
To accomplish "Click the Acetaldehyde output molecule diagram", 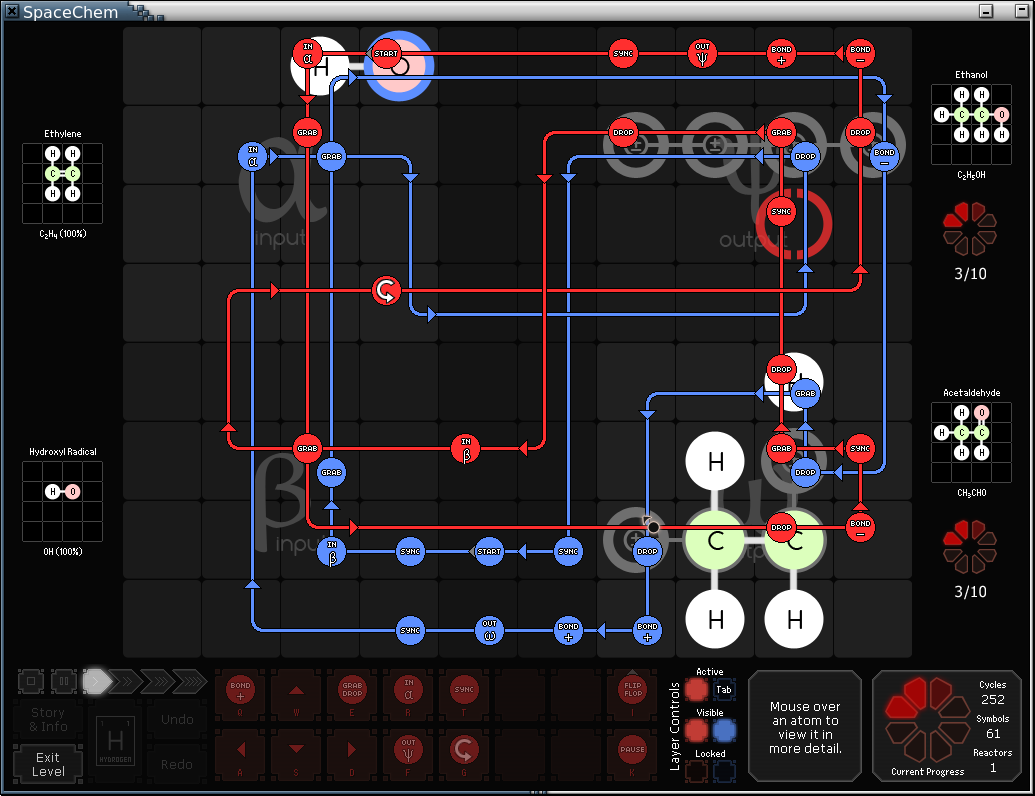I will [972, 442].
